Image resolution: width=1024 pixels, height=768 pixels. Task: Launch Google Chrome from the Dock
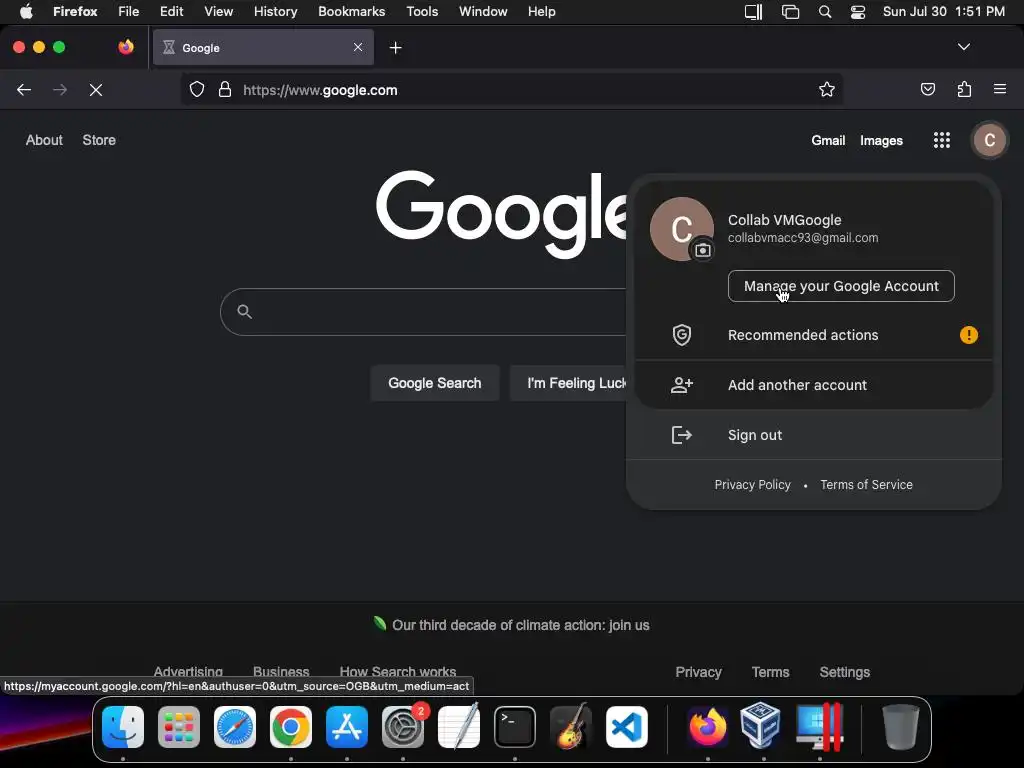(x=291, y=727)
